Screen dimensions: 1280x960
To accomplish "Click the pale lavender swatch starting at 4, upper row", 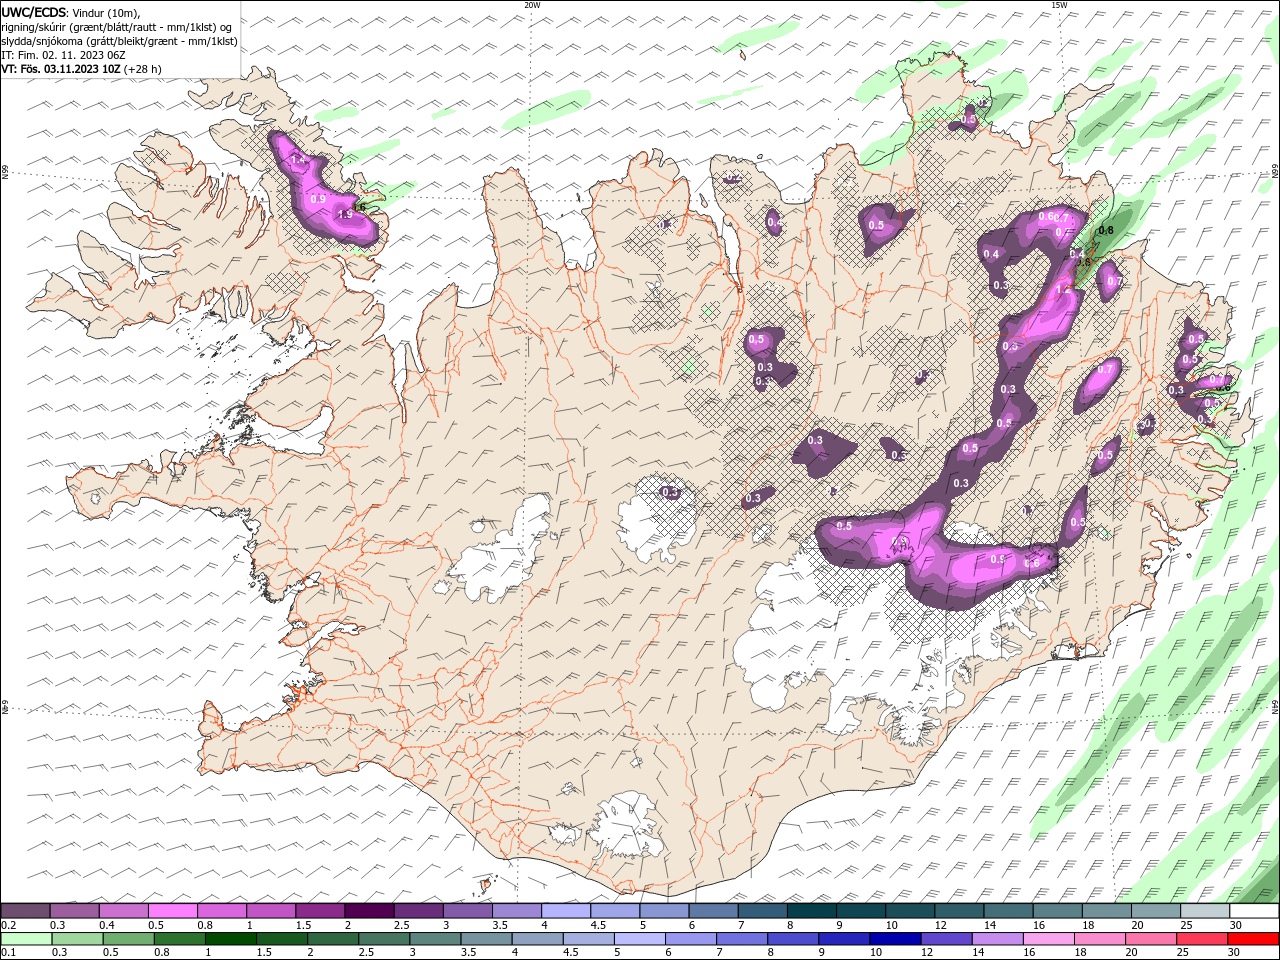I will [565, 911].
